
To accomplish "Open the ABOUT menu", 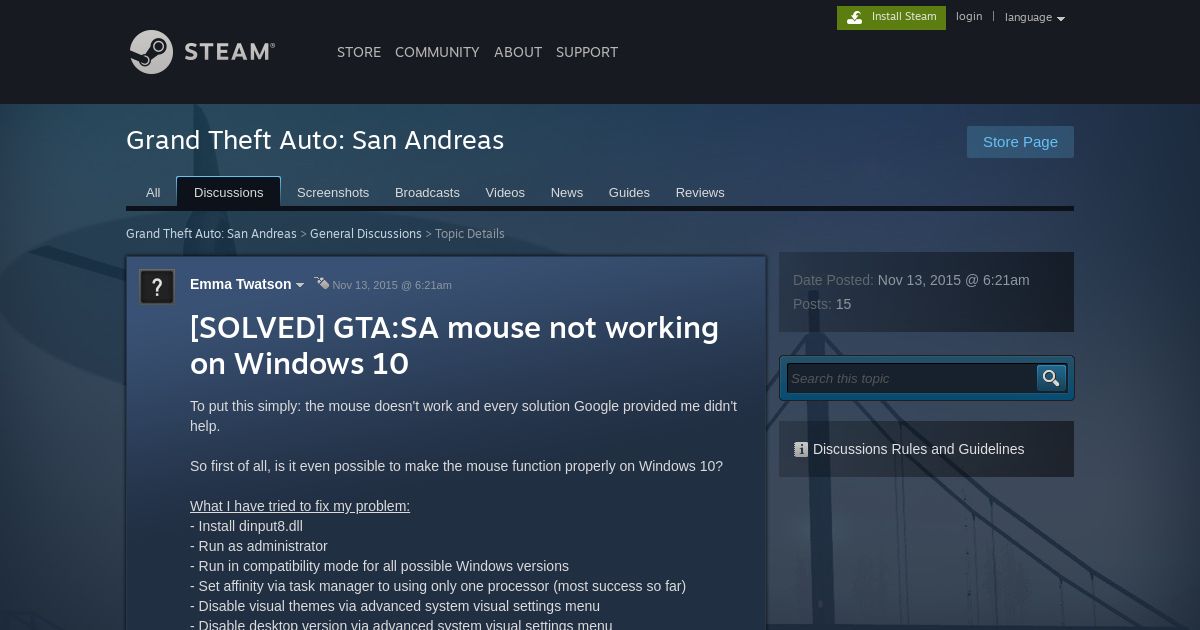I will (518, 52).
